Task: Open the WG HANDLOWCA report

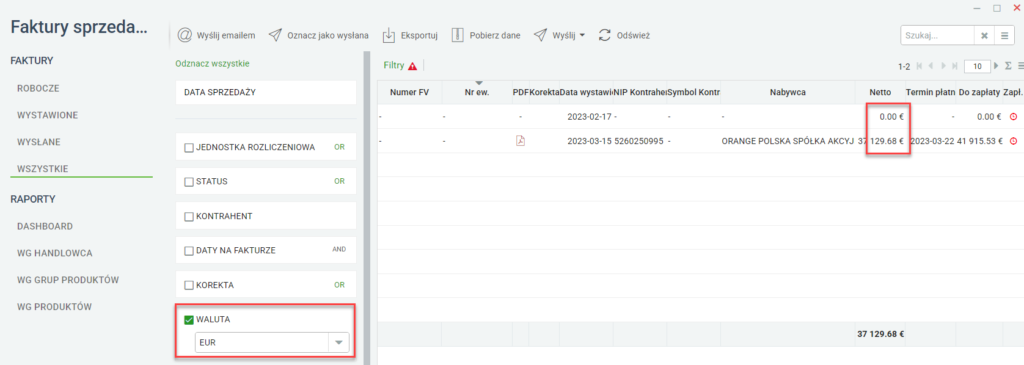Action: [55, 253]
